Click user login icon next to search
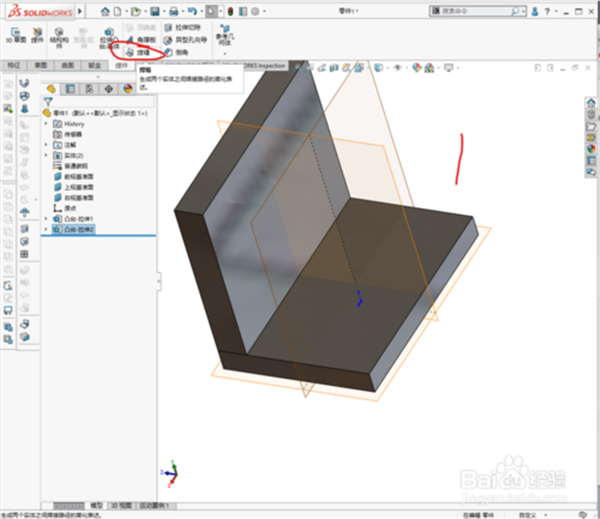Image resolution: width=600 pixels, height=519 pixels. point(535,11)
